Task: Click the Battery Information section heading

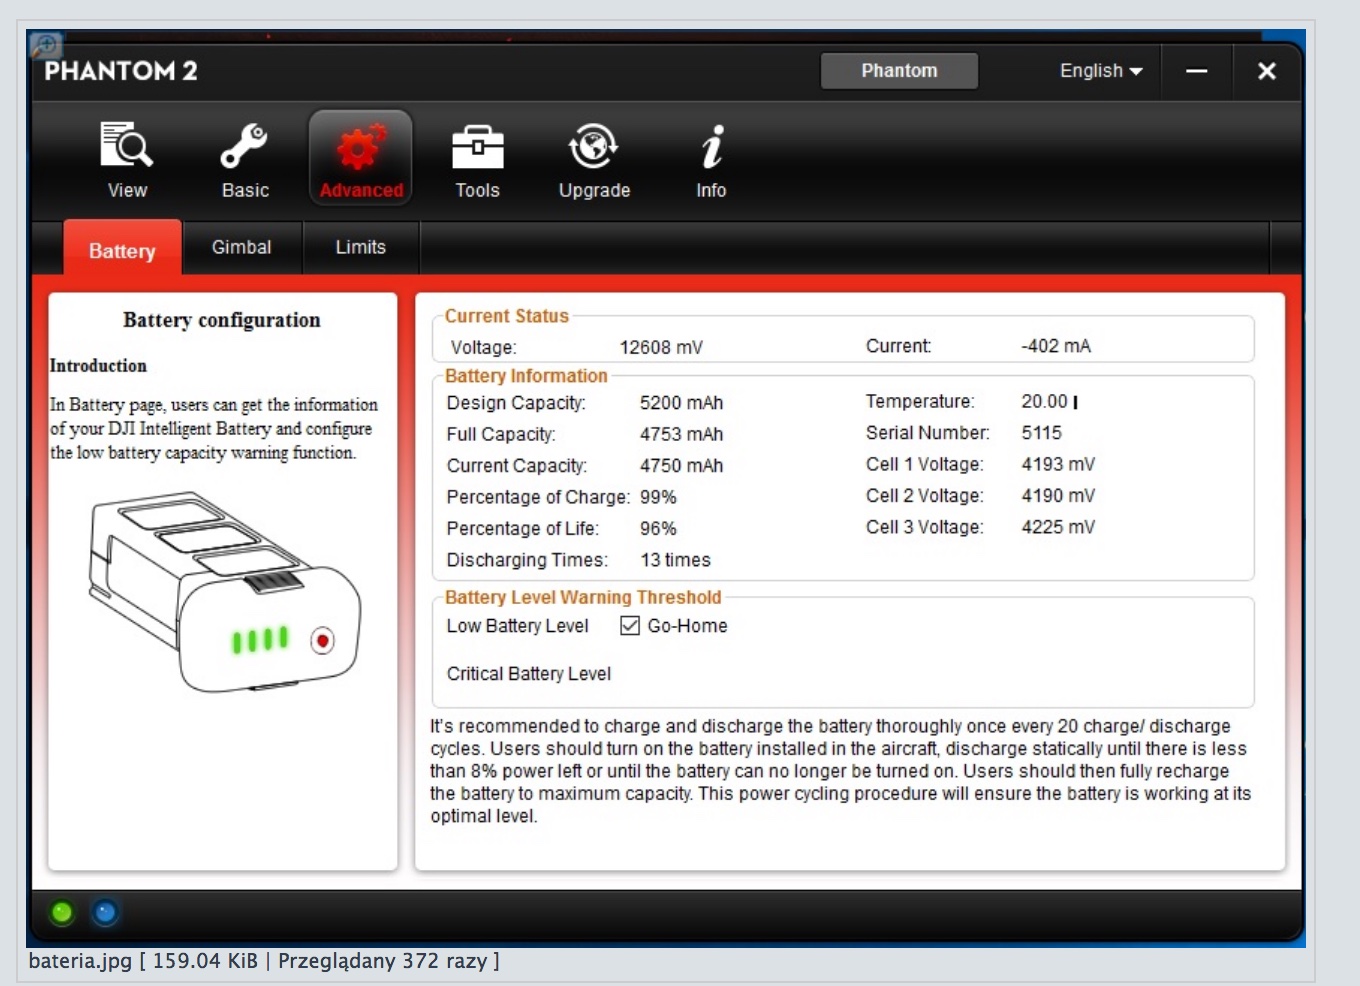Action: 526,376
